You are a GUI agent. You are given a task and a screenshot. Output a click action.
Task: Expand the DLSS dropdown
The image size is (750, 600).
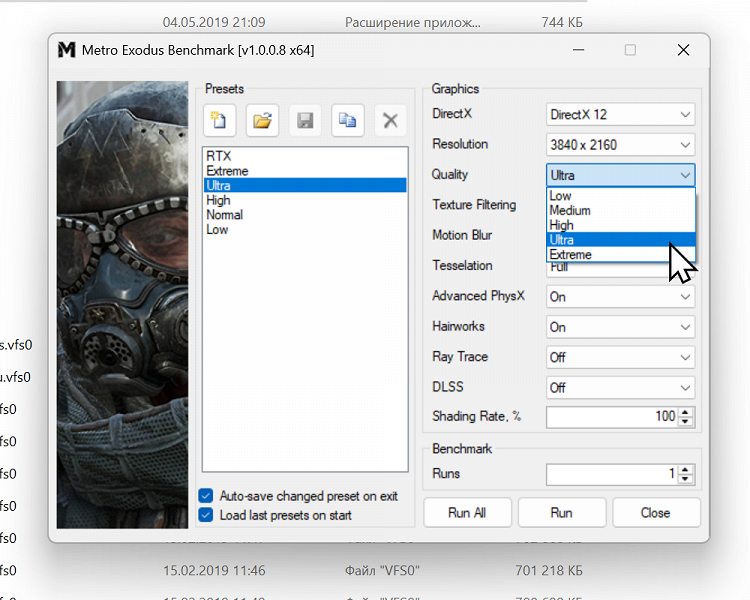[620, 387]
